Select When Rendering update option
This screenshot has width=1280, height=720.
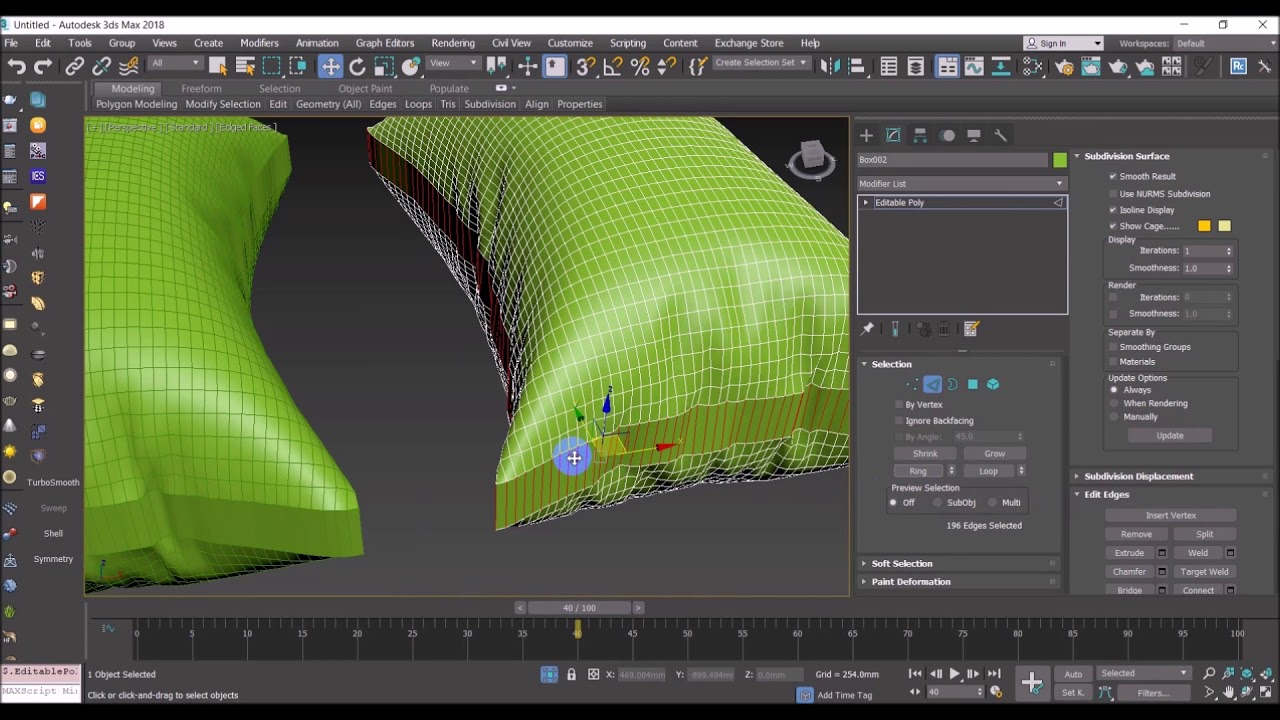[1114, 403]
